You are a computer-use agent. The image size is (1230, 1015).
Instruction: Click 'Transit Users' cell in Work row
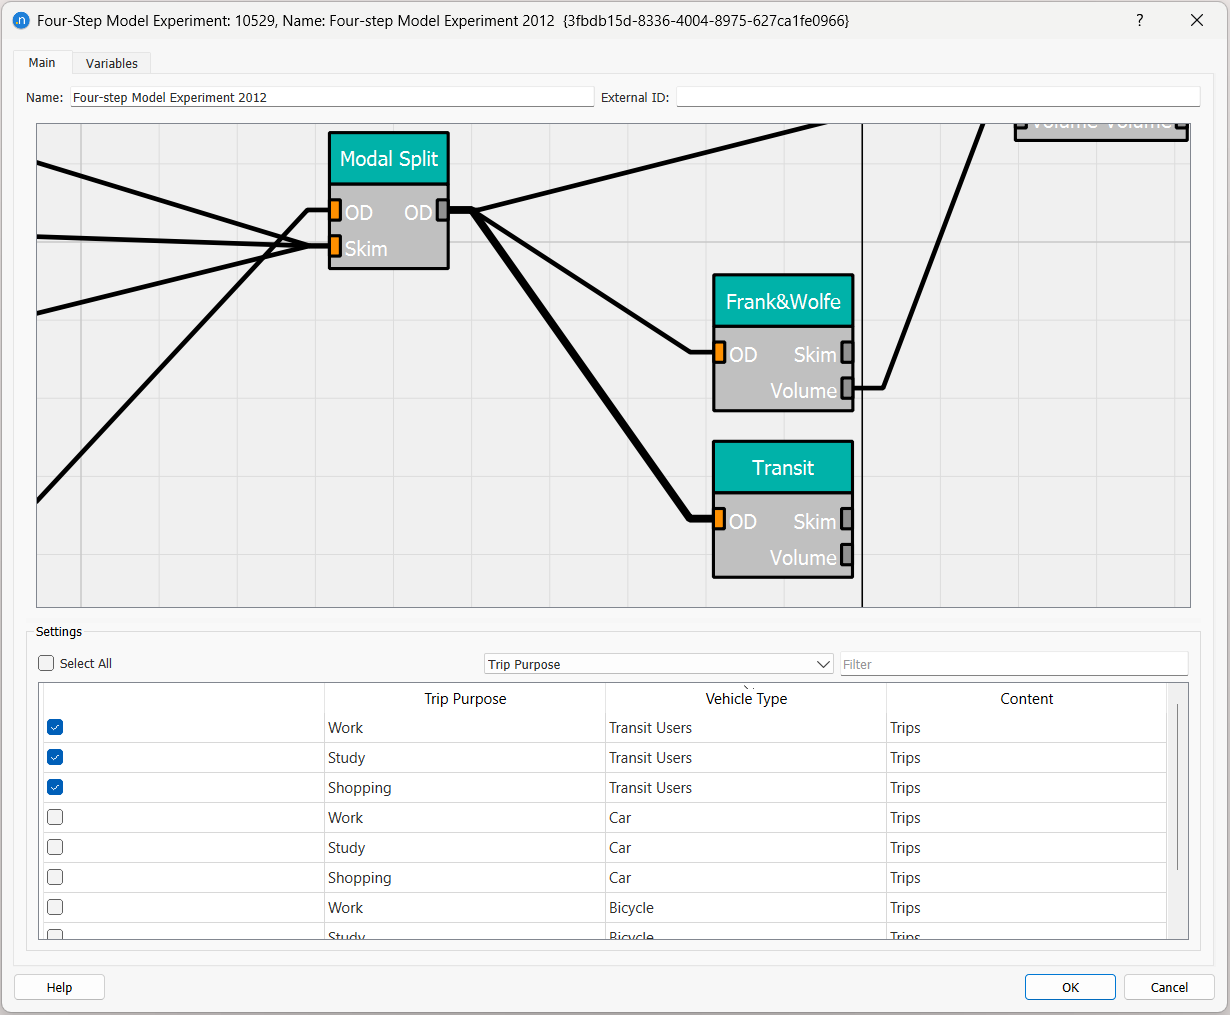pyautogui.click(x=746, y=728)
